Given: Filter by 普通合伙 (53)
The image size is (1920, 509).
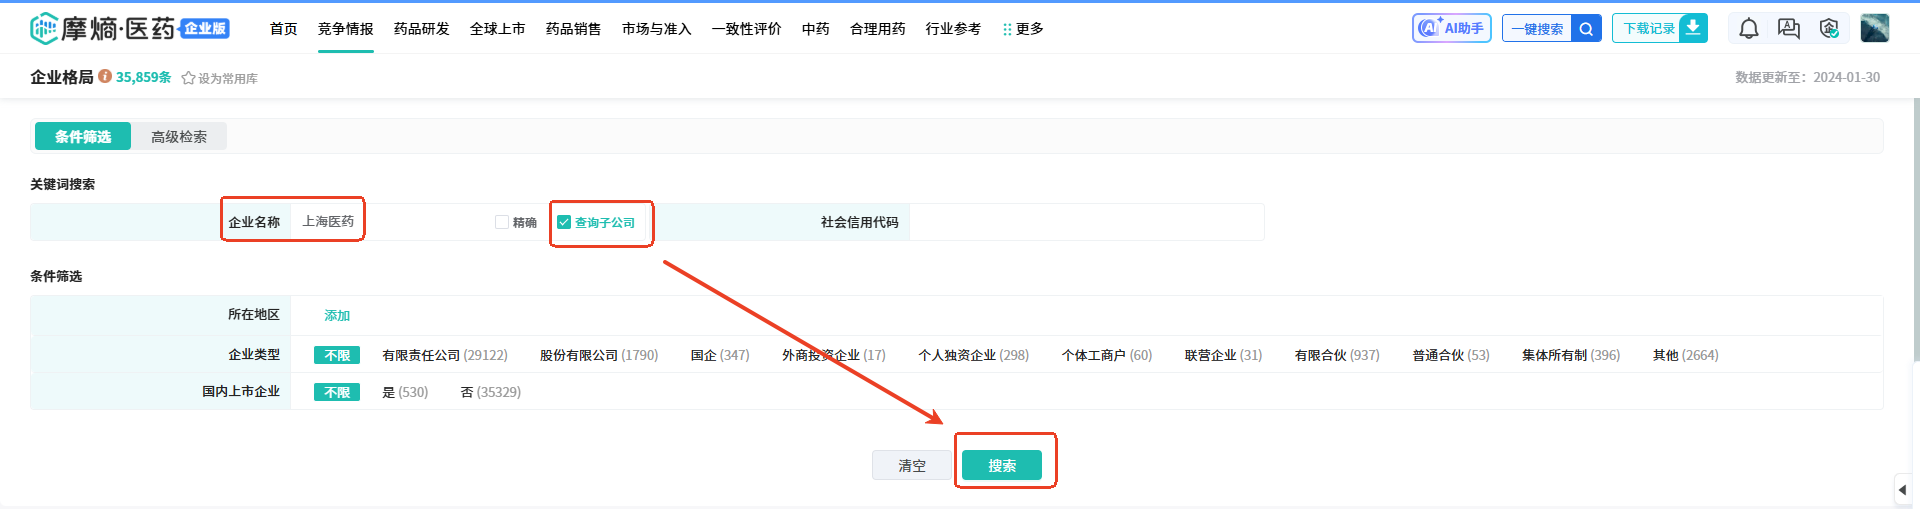Looking at the screenshot, I should click(x=1451, y=355).
